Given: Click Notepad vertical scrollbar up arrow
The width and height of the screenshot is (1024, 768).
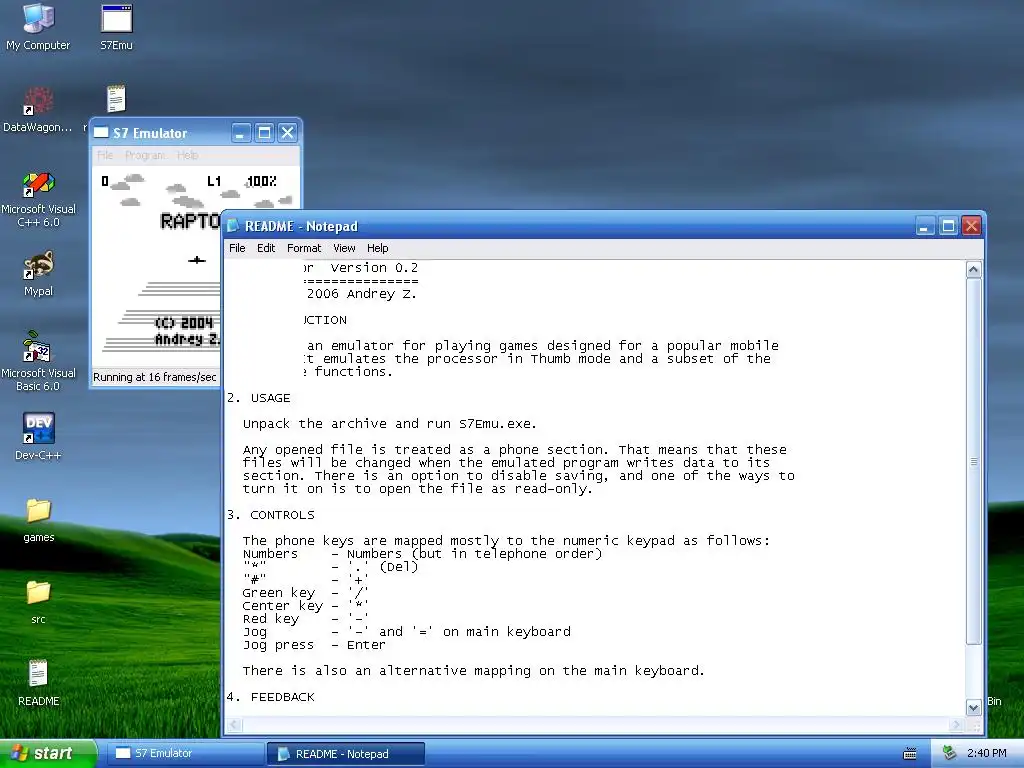Looking at the screenshot, I should (973, 269).
